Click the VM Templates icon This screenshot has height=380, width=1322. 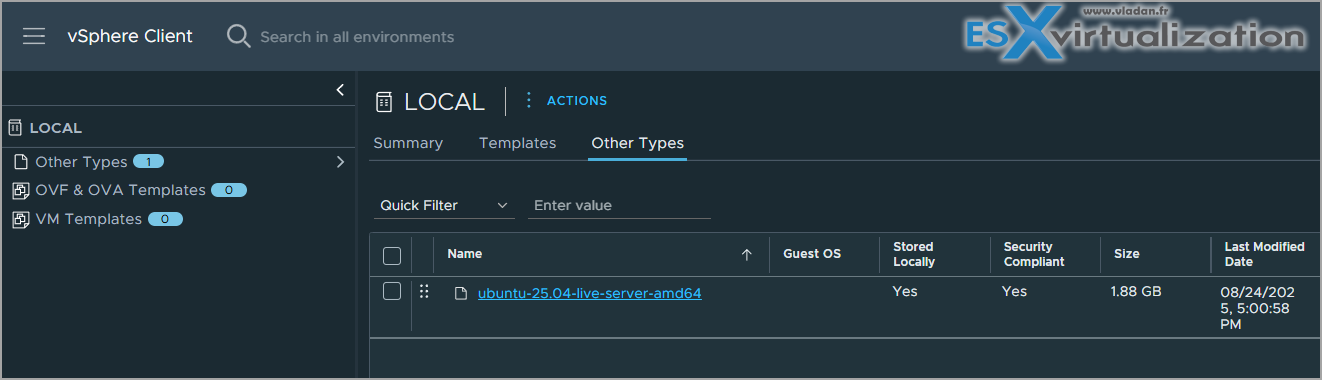[x=21, y=219]
